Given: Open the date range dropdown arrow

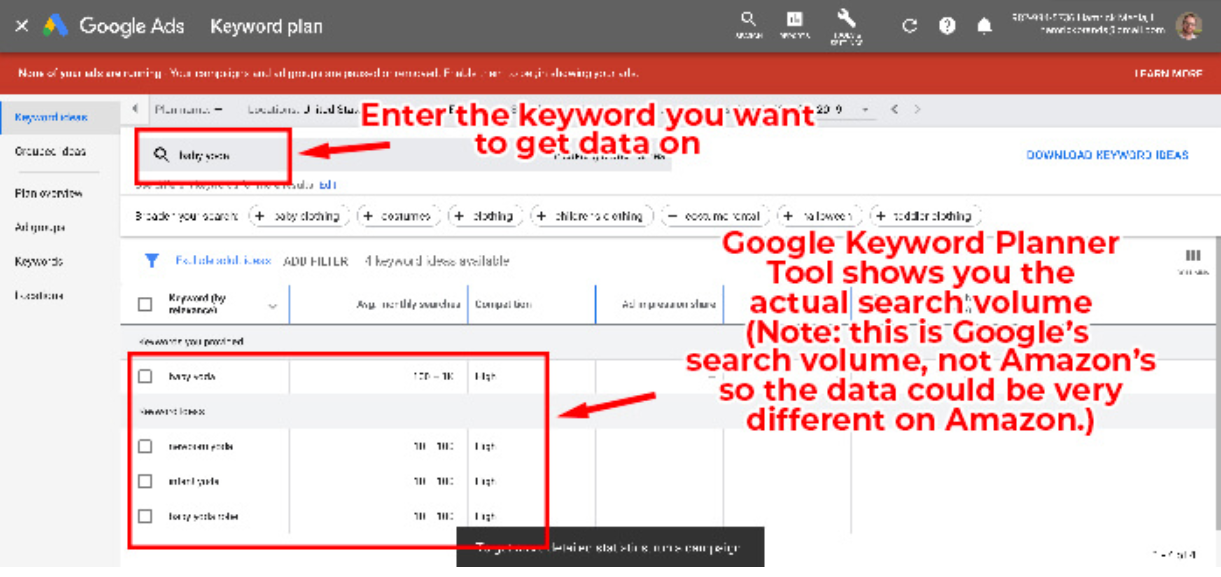Looking at the screenshot, I should (865, 109).
